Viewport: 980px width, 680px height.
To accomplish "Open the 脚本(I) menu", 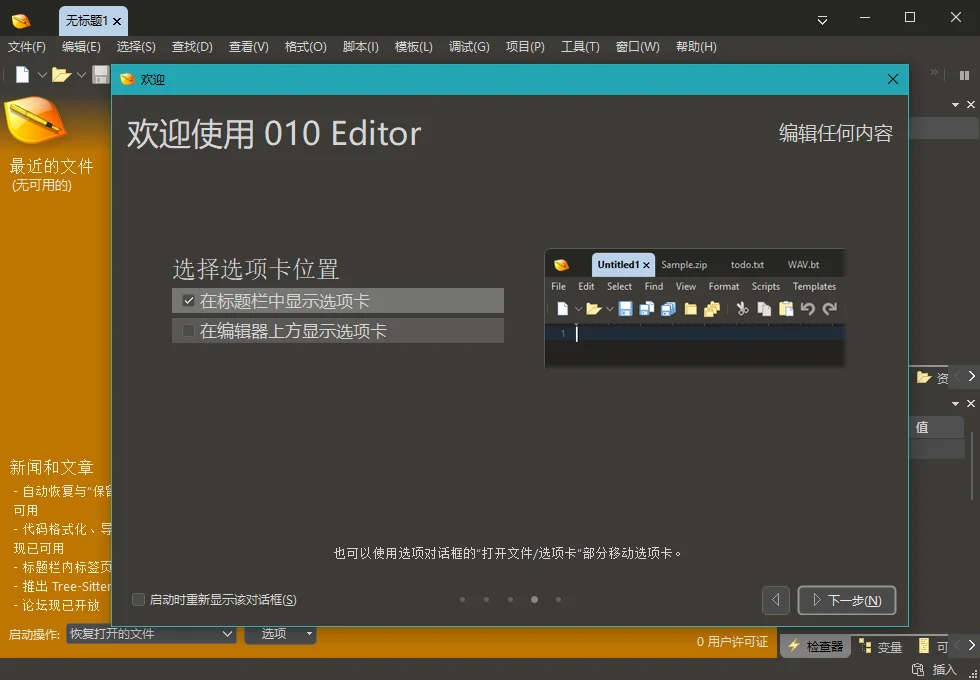I will tap(361, 47).
